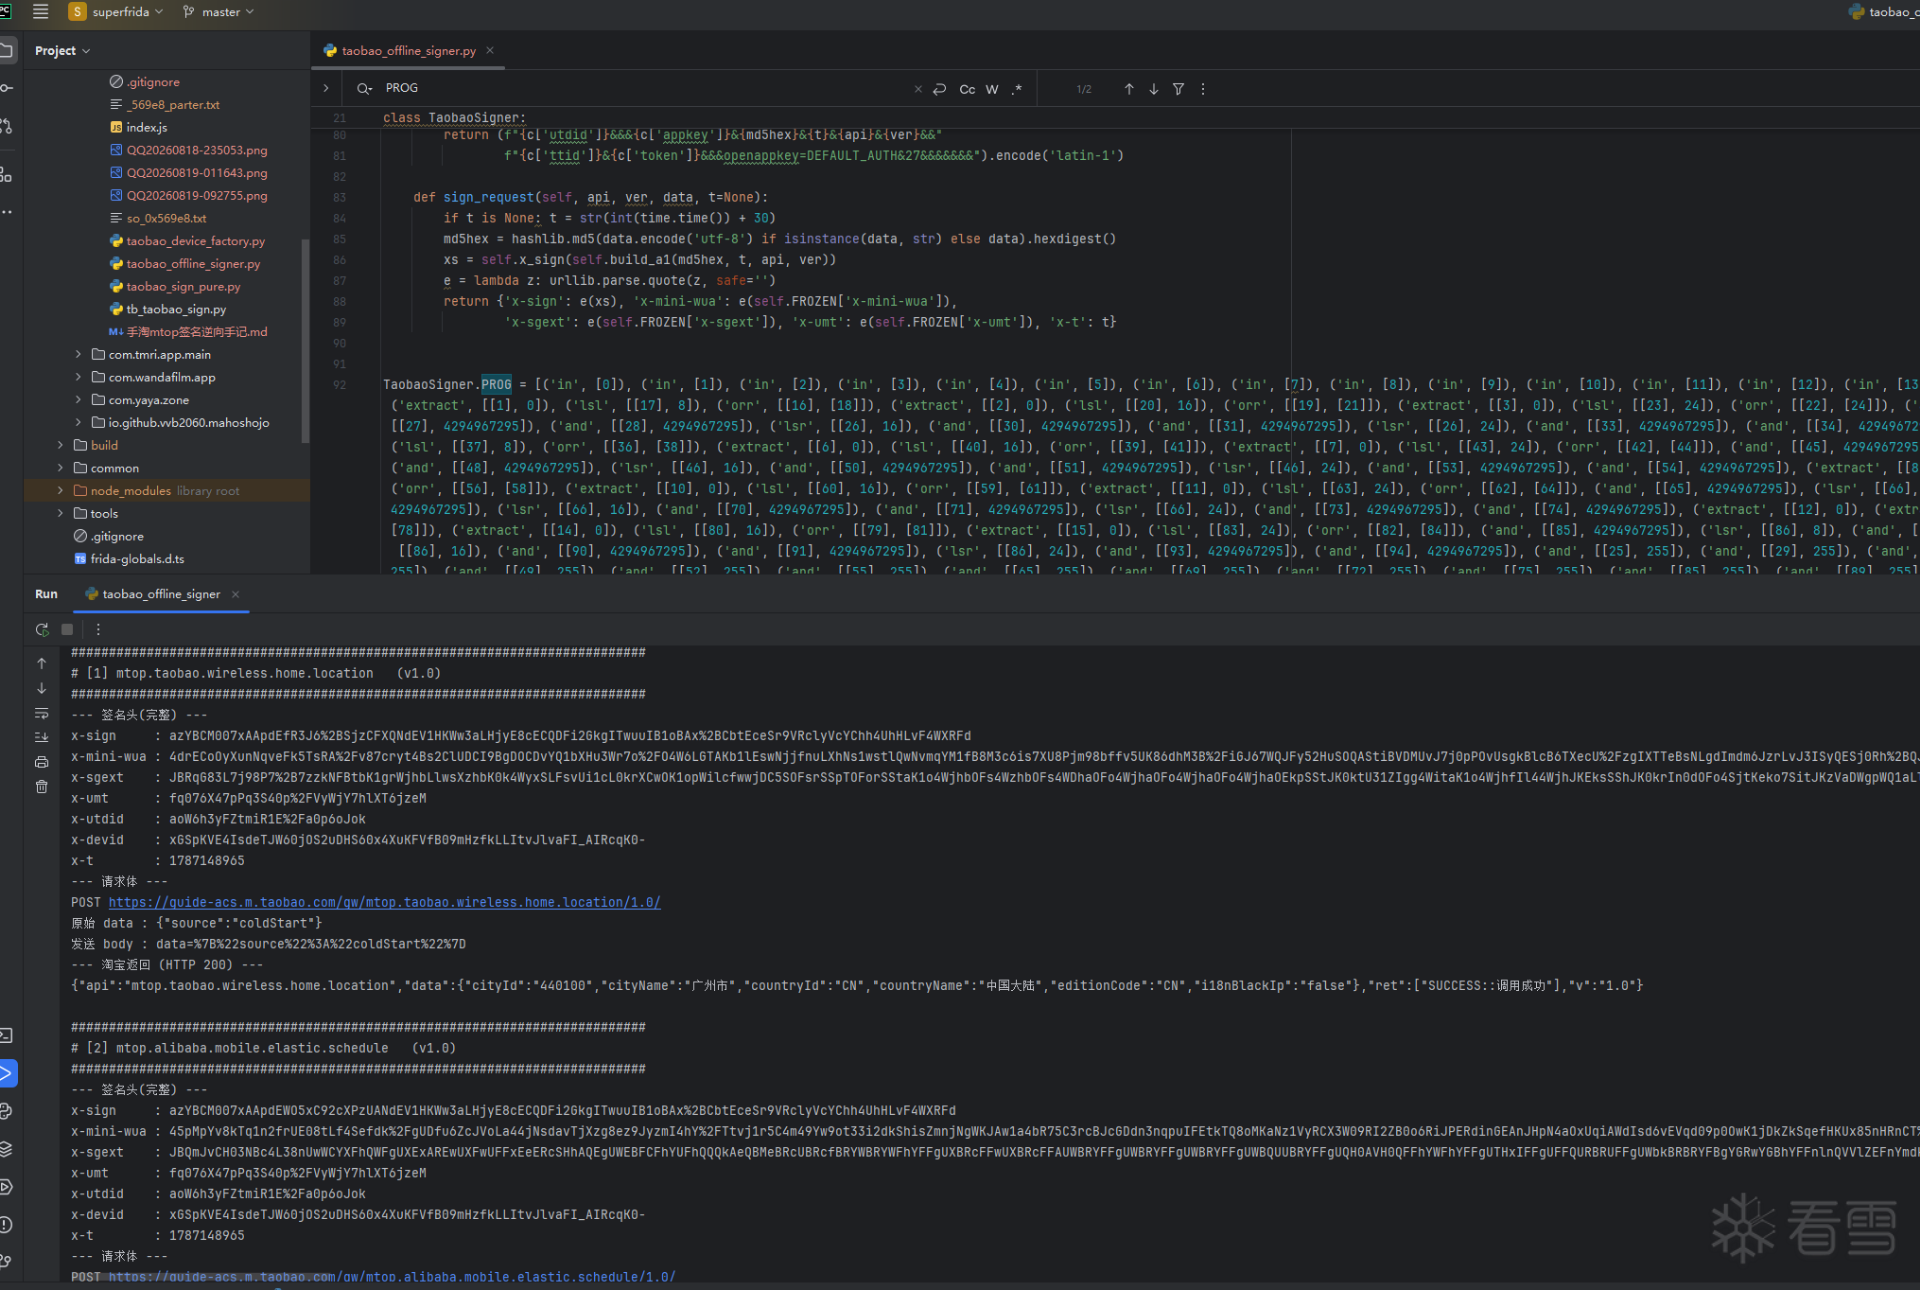Go to next search occurrence
The height and width of the screenshot is (1290, 1920).
click(x=1154, y=89)
